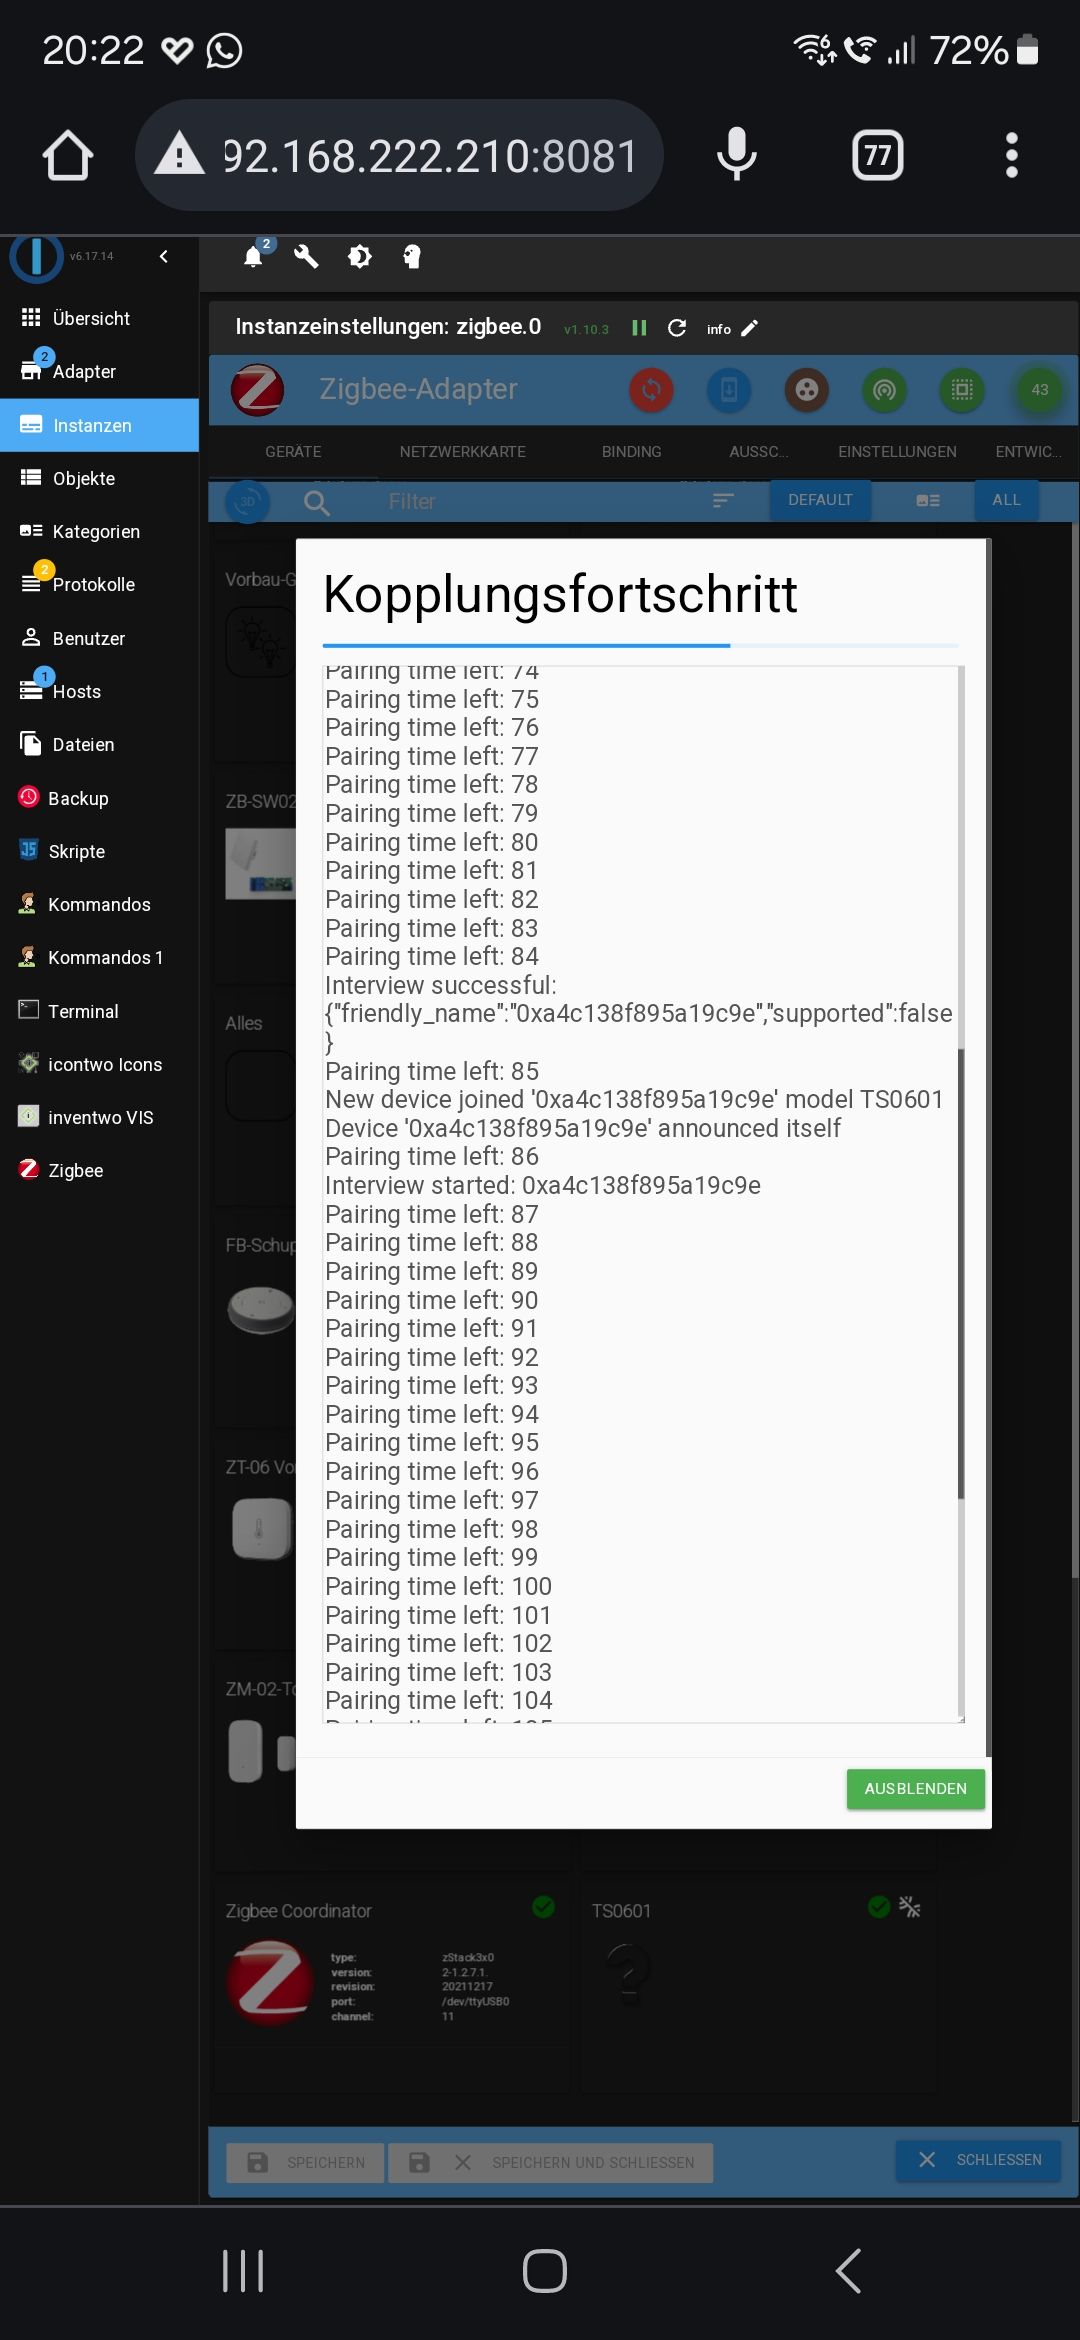The width and height of the screenshot is (1080, 2340).
Task: Tap the URL address bar
Action: (400, 155)
